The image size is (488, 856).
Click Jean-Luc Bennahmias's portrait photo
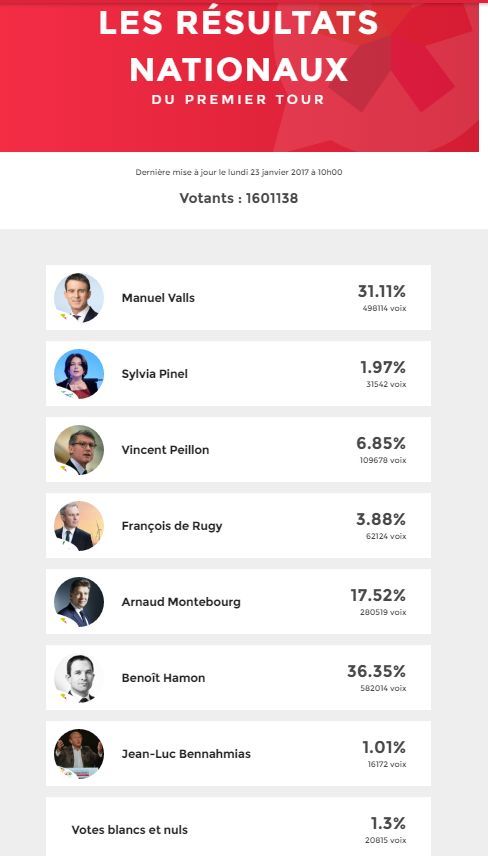click(79, 753)
